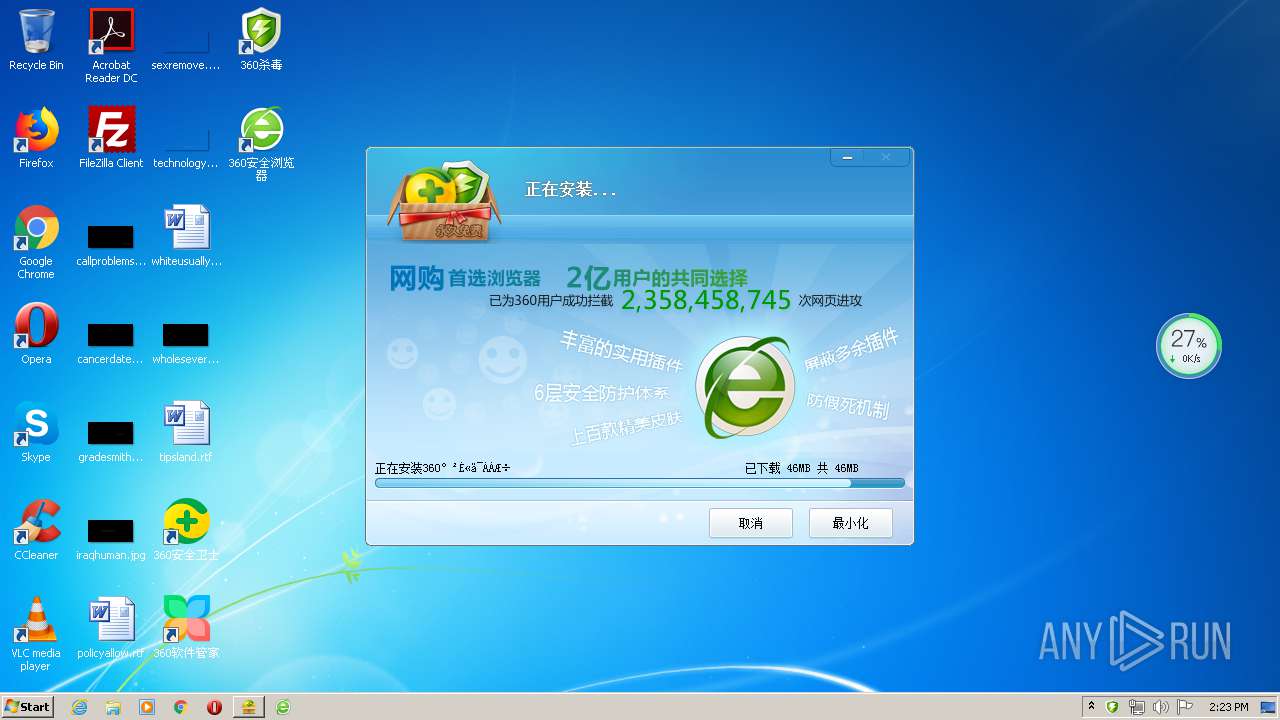Open 360安全卫士 desktop shortcut

point(186,530)
